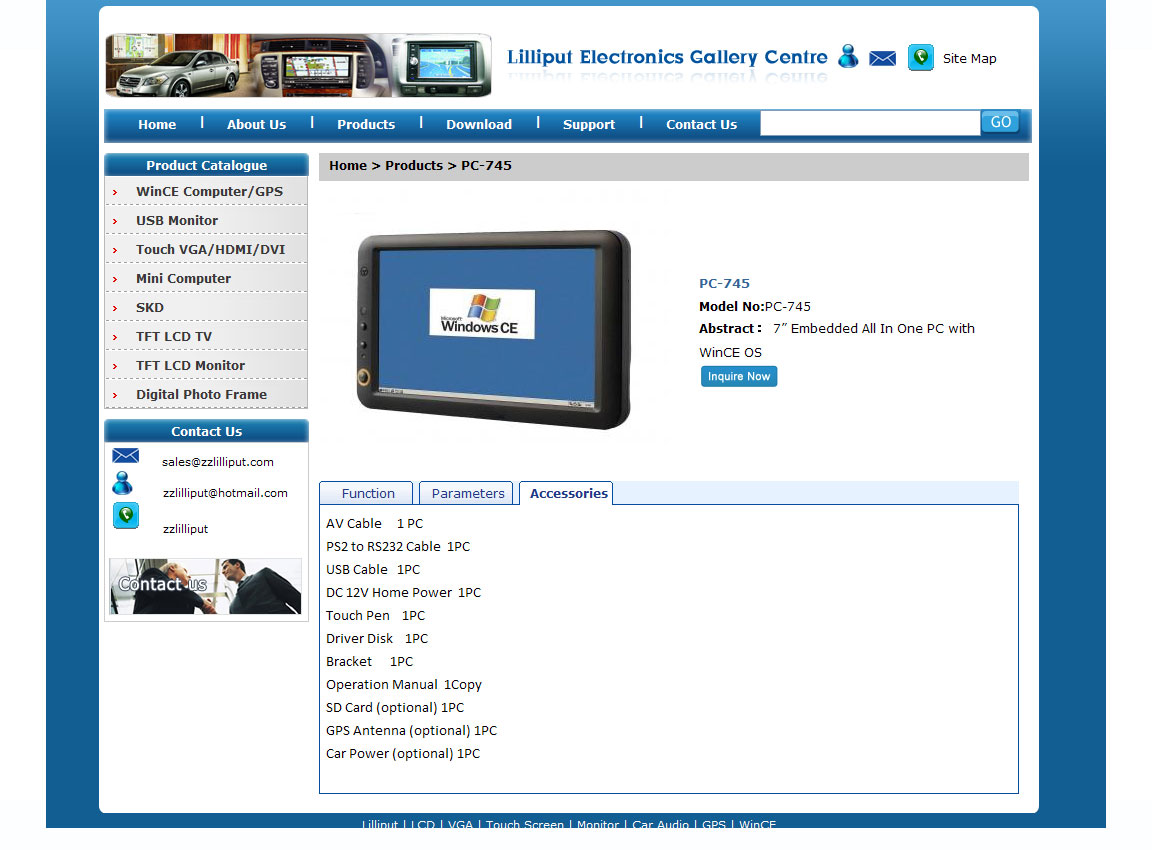
Task: Click the zzlilliput@hotmail.com email address
Action: [226, 493]
